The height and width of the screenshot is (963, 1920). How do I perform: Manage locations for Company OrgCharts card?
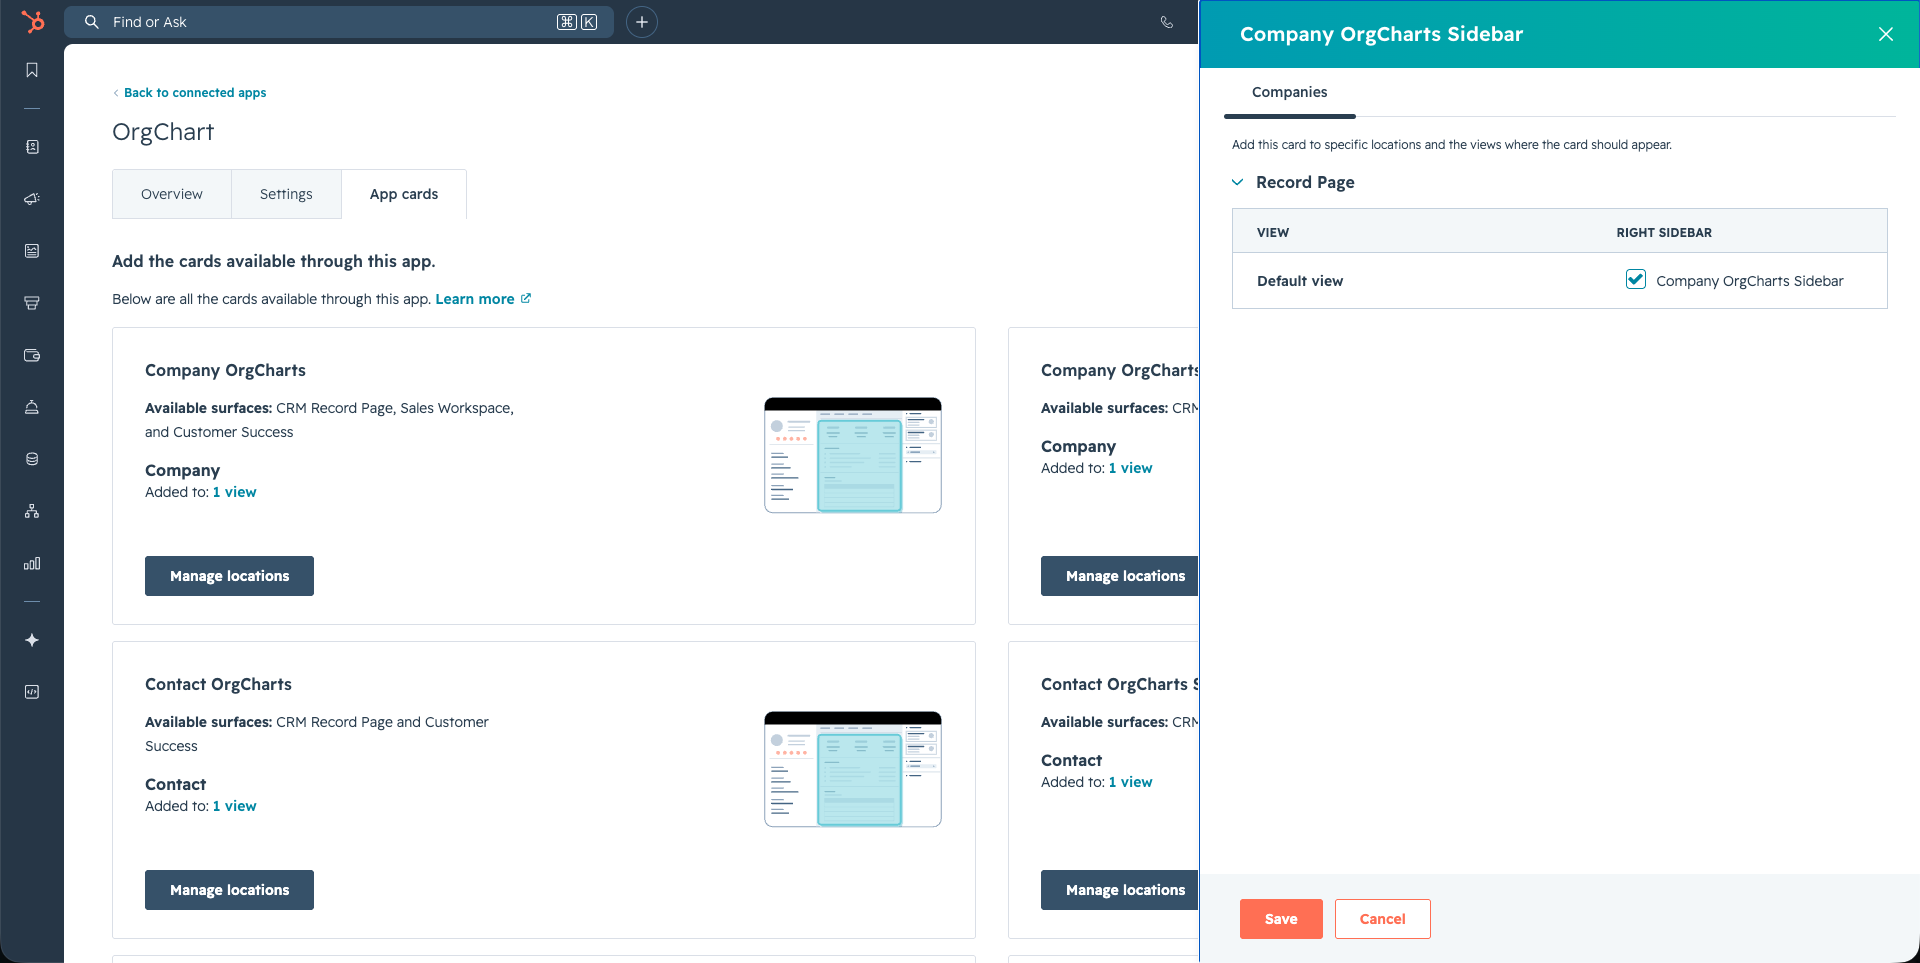click(229, 576)
